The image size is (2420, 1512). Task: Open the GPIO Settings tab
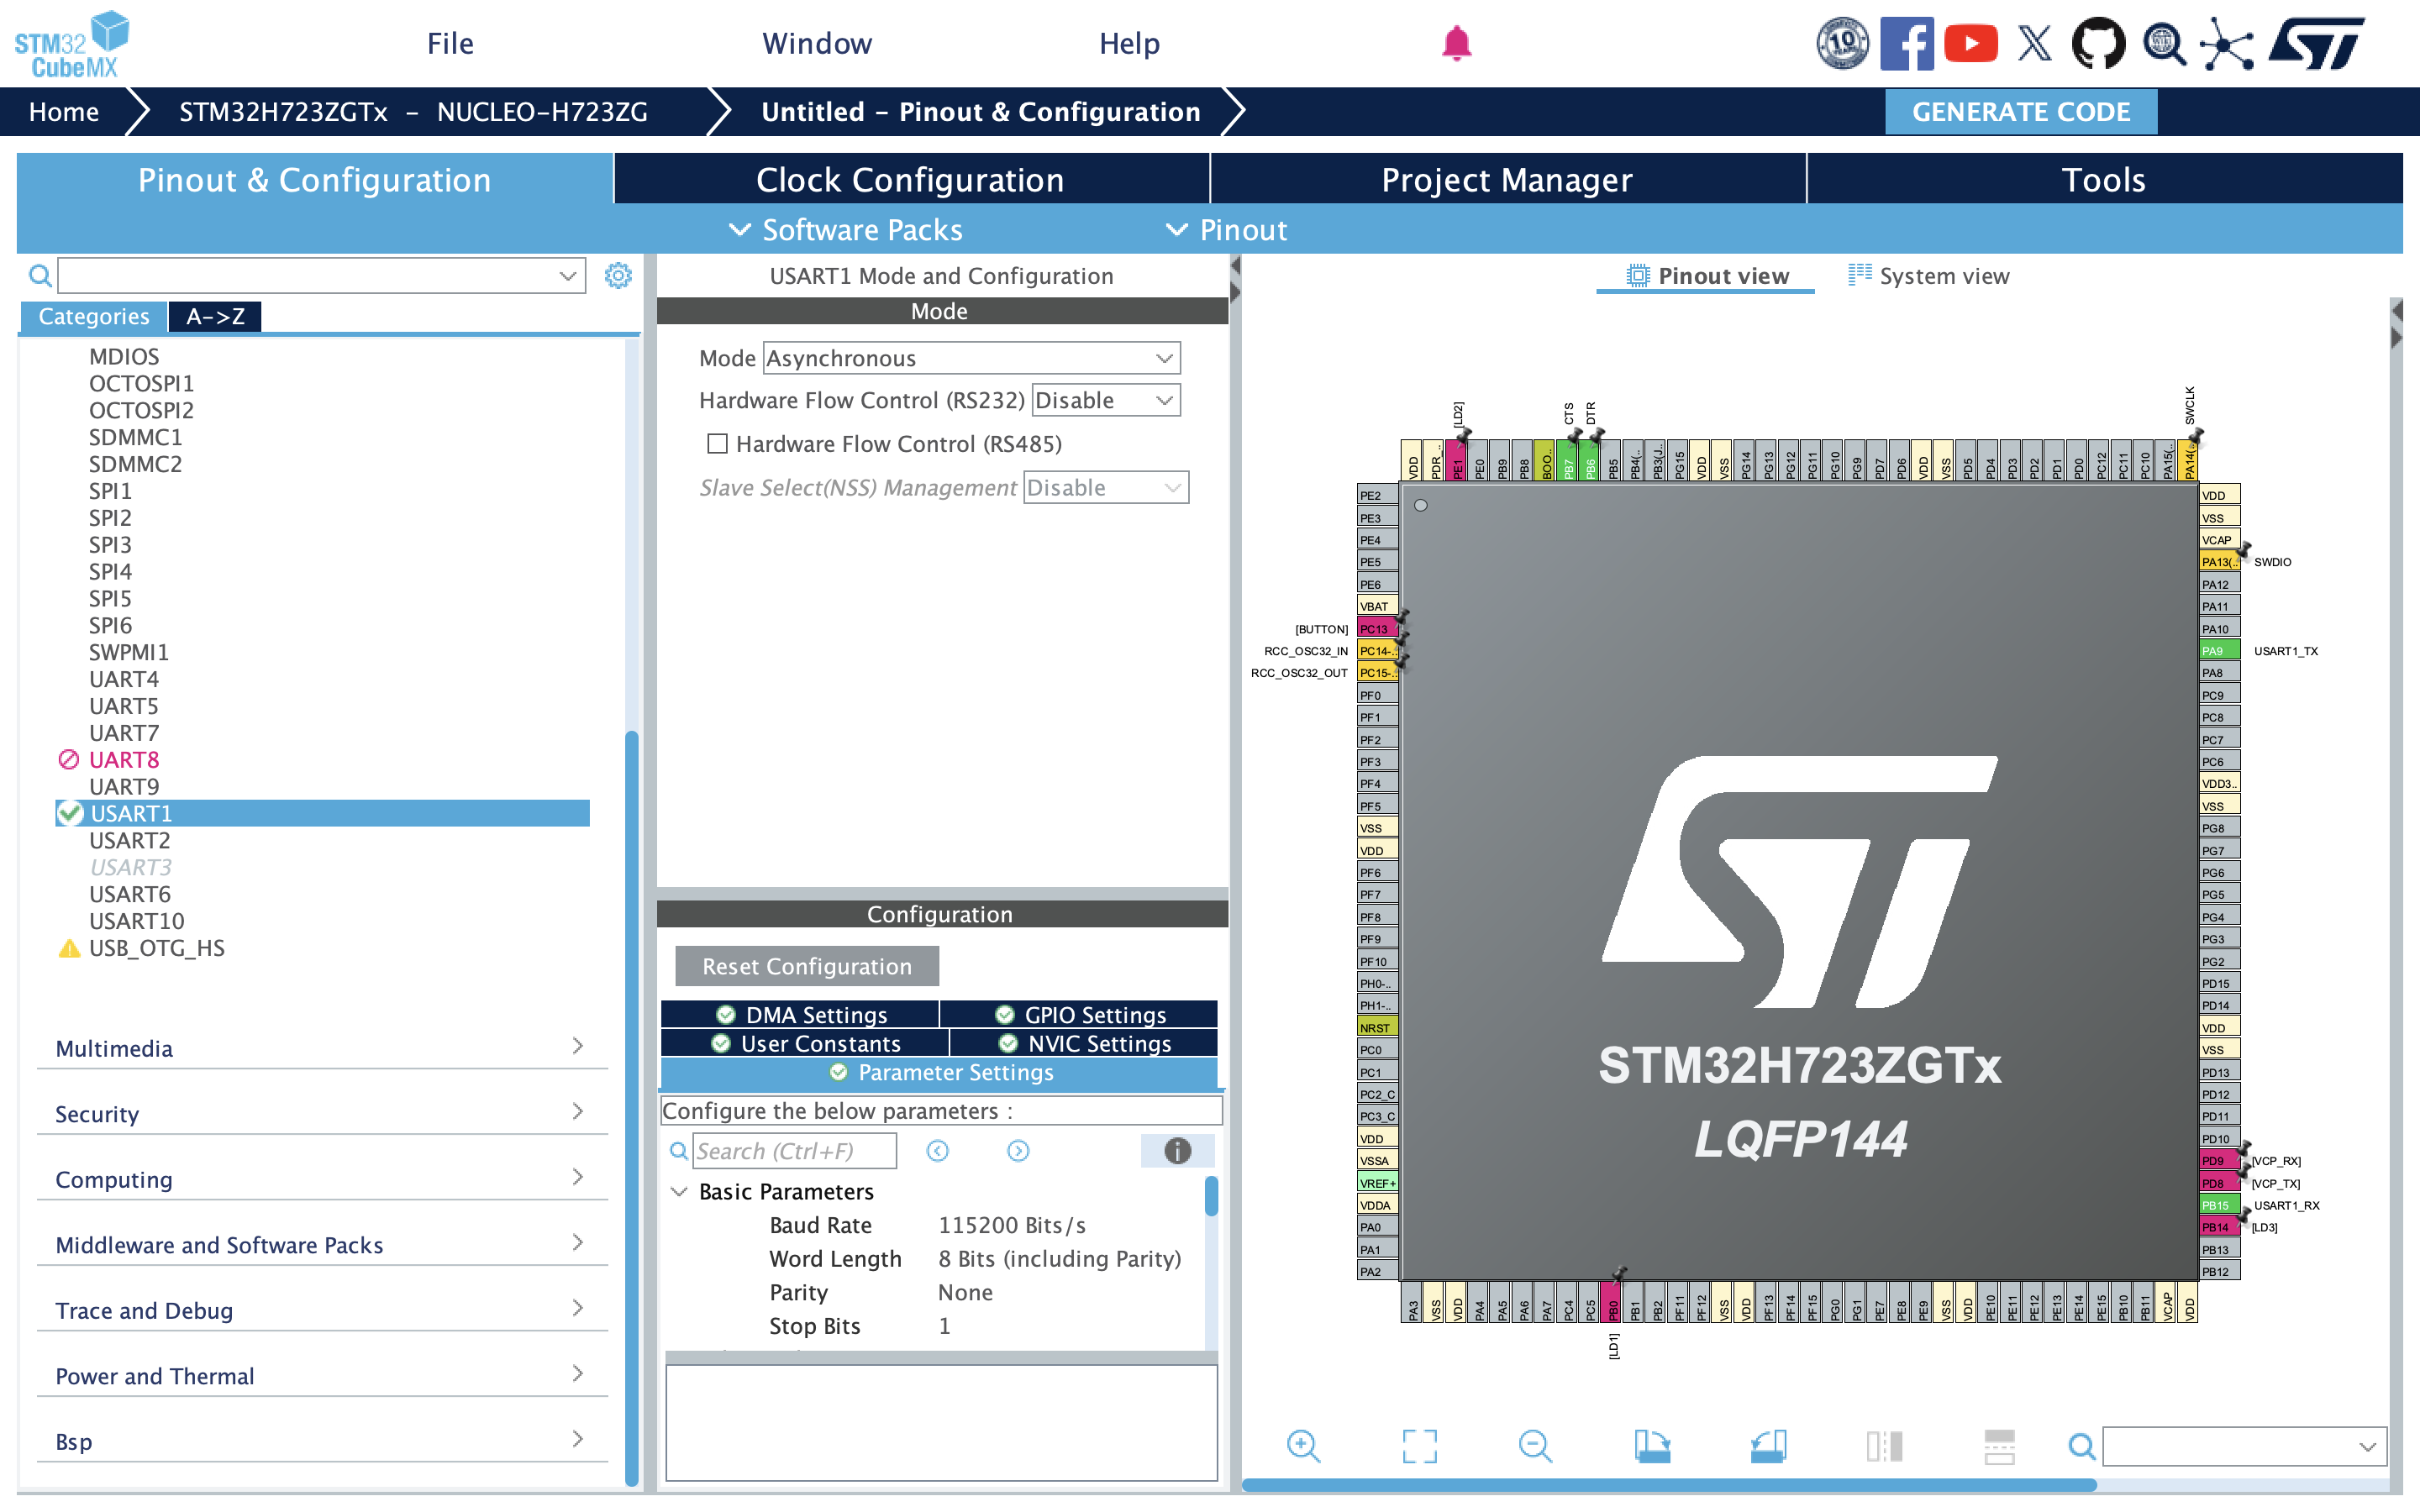click(1081, 1015)
